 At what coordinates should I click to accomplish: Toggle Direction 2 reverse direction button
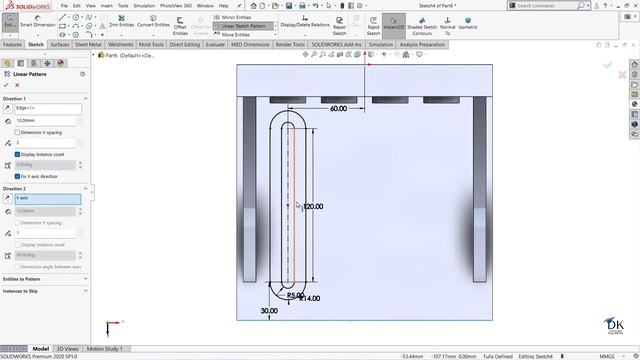point(7,198)
